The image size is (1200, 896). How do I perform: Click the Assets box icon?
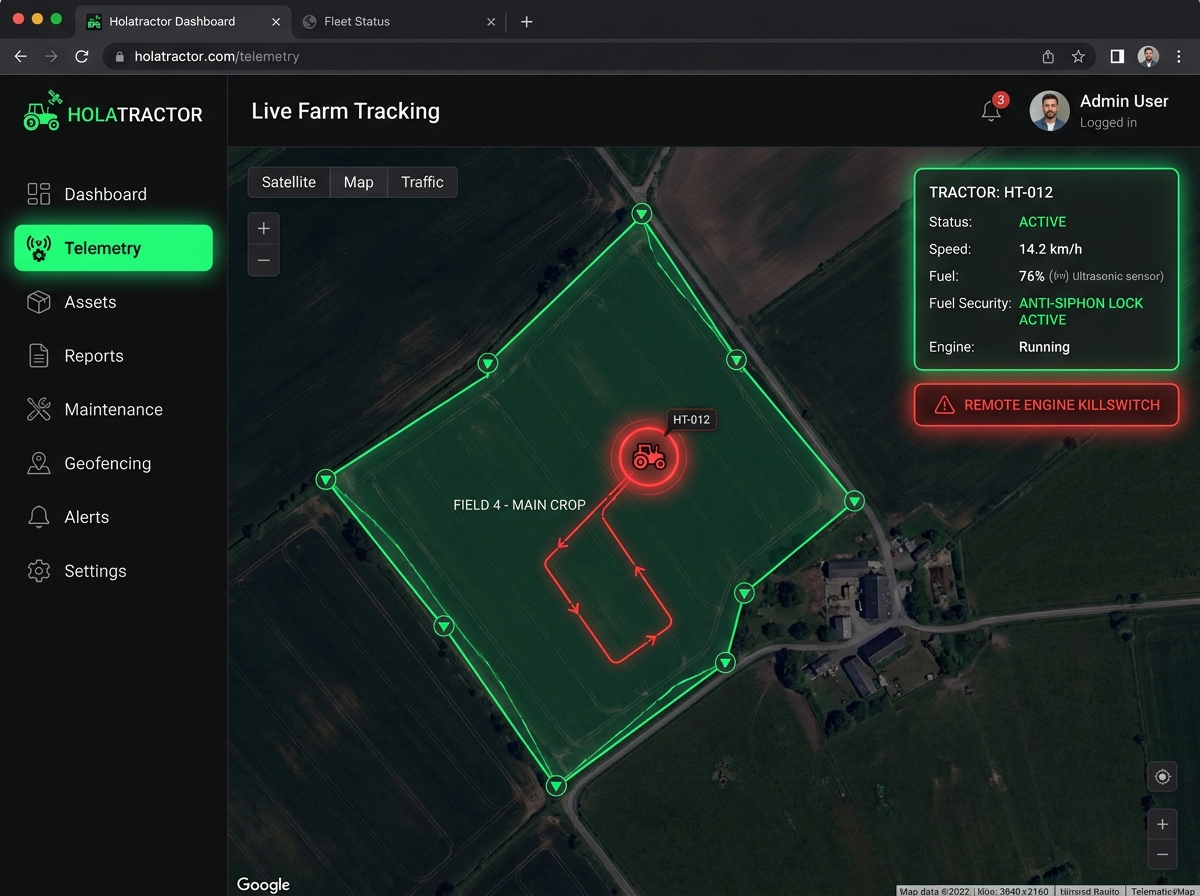click(39, 302)
